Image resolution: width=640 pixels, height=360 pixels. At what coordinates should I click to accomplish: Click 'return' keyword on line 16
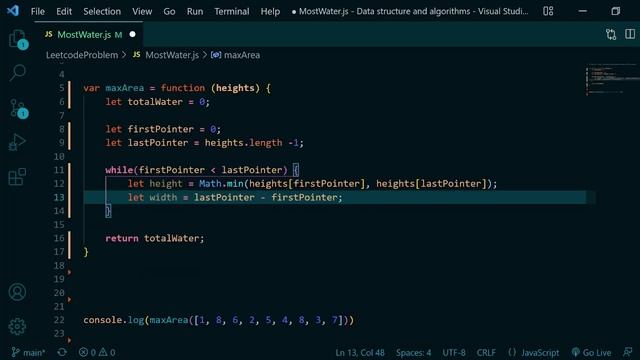click(x=122, y=238)
